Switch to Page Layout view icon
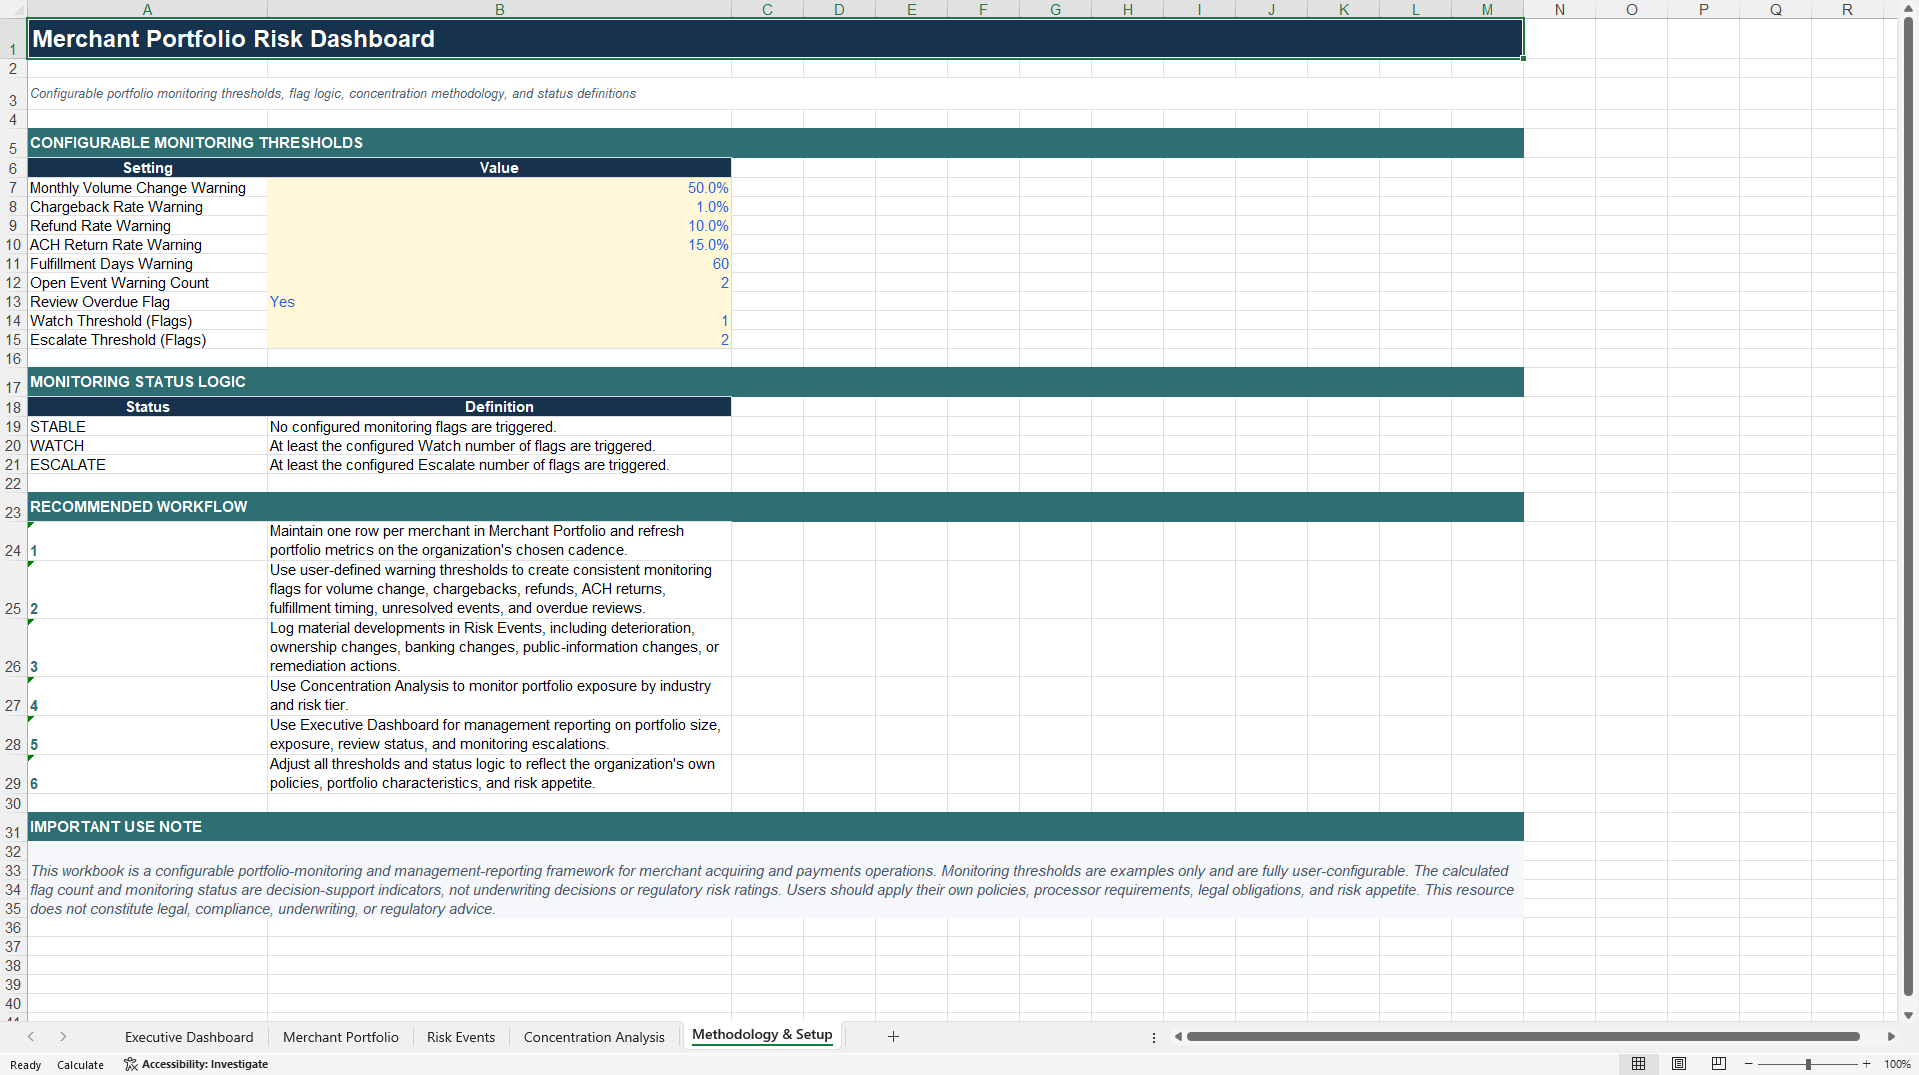The height and width of the screenshot is (1075, 1919). click(x=1679, y=1064)
